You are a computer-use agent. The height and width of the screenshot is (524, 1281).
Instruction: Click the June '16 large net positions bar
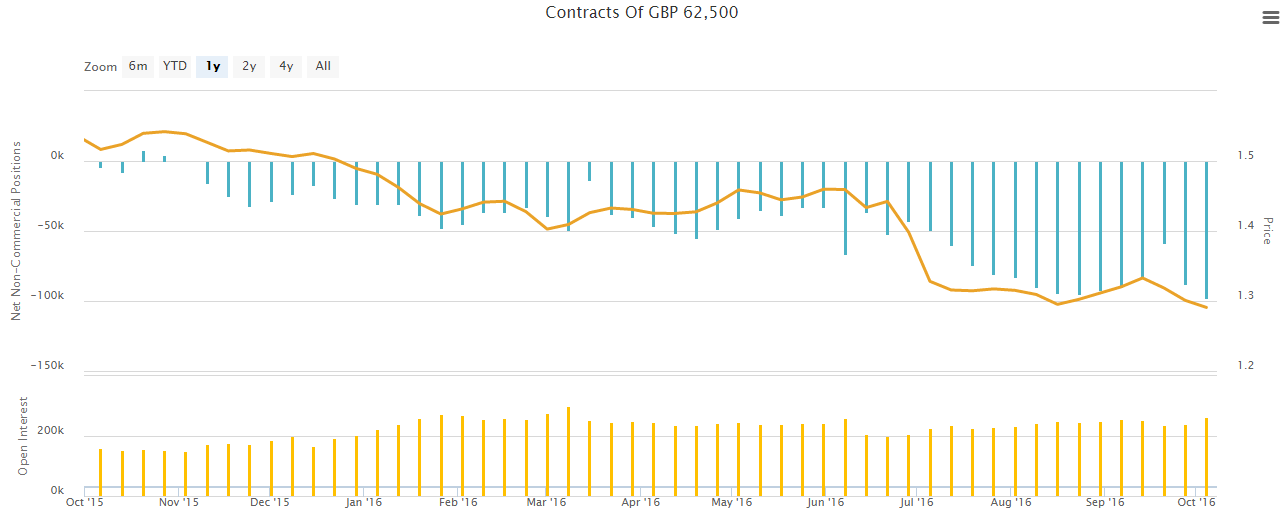pos(845,208)
